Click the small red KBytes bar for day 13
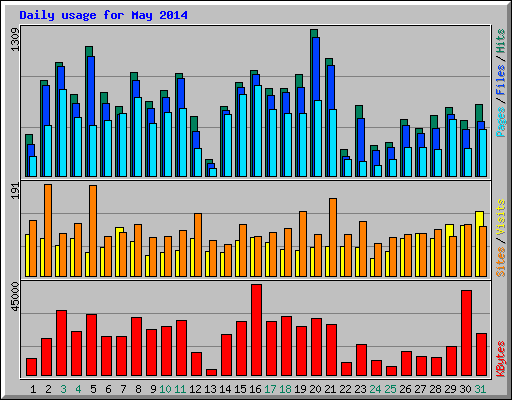The width and height of the screenshot is (512, 400). 211,373
